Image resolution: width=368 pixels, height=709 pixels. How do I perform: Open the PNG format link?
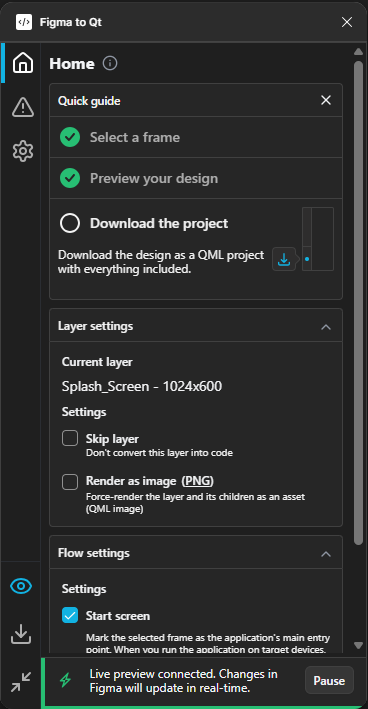[198, 480]
